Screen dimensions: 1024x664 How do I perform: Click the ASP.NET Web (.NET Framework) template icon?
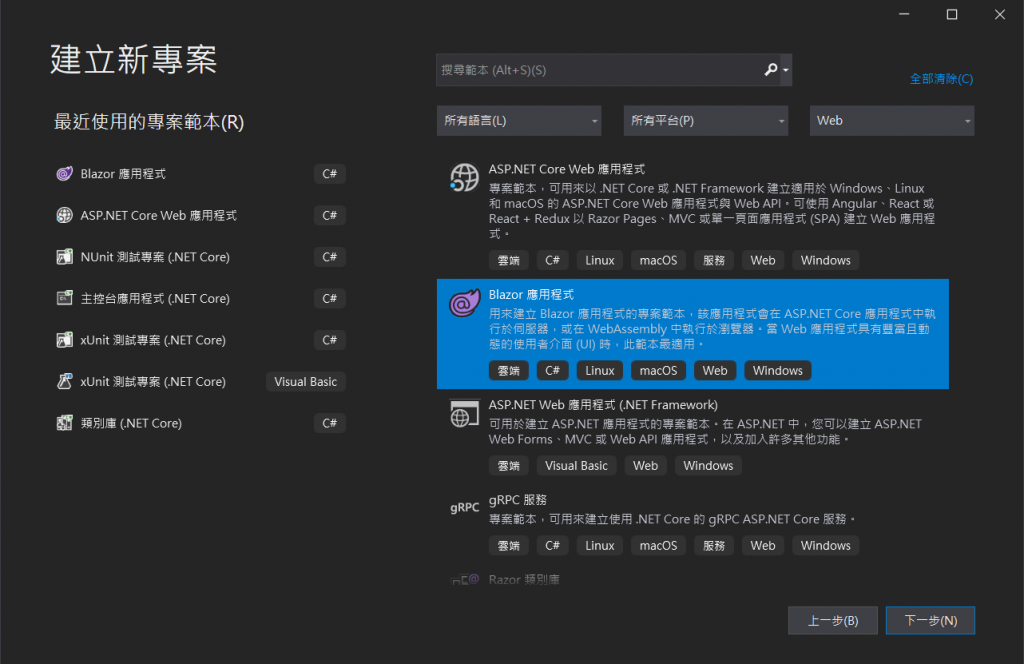pyautogui.click(x=464, y=414)
